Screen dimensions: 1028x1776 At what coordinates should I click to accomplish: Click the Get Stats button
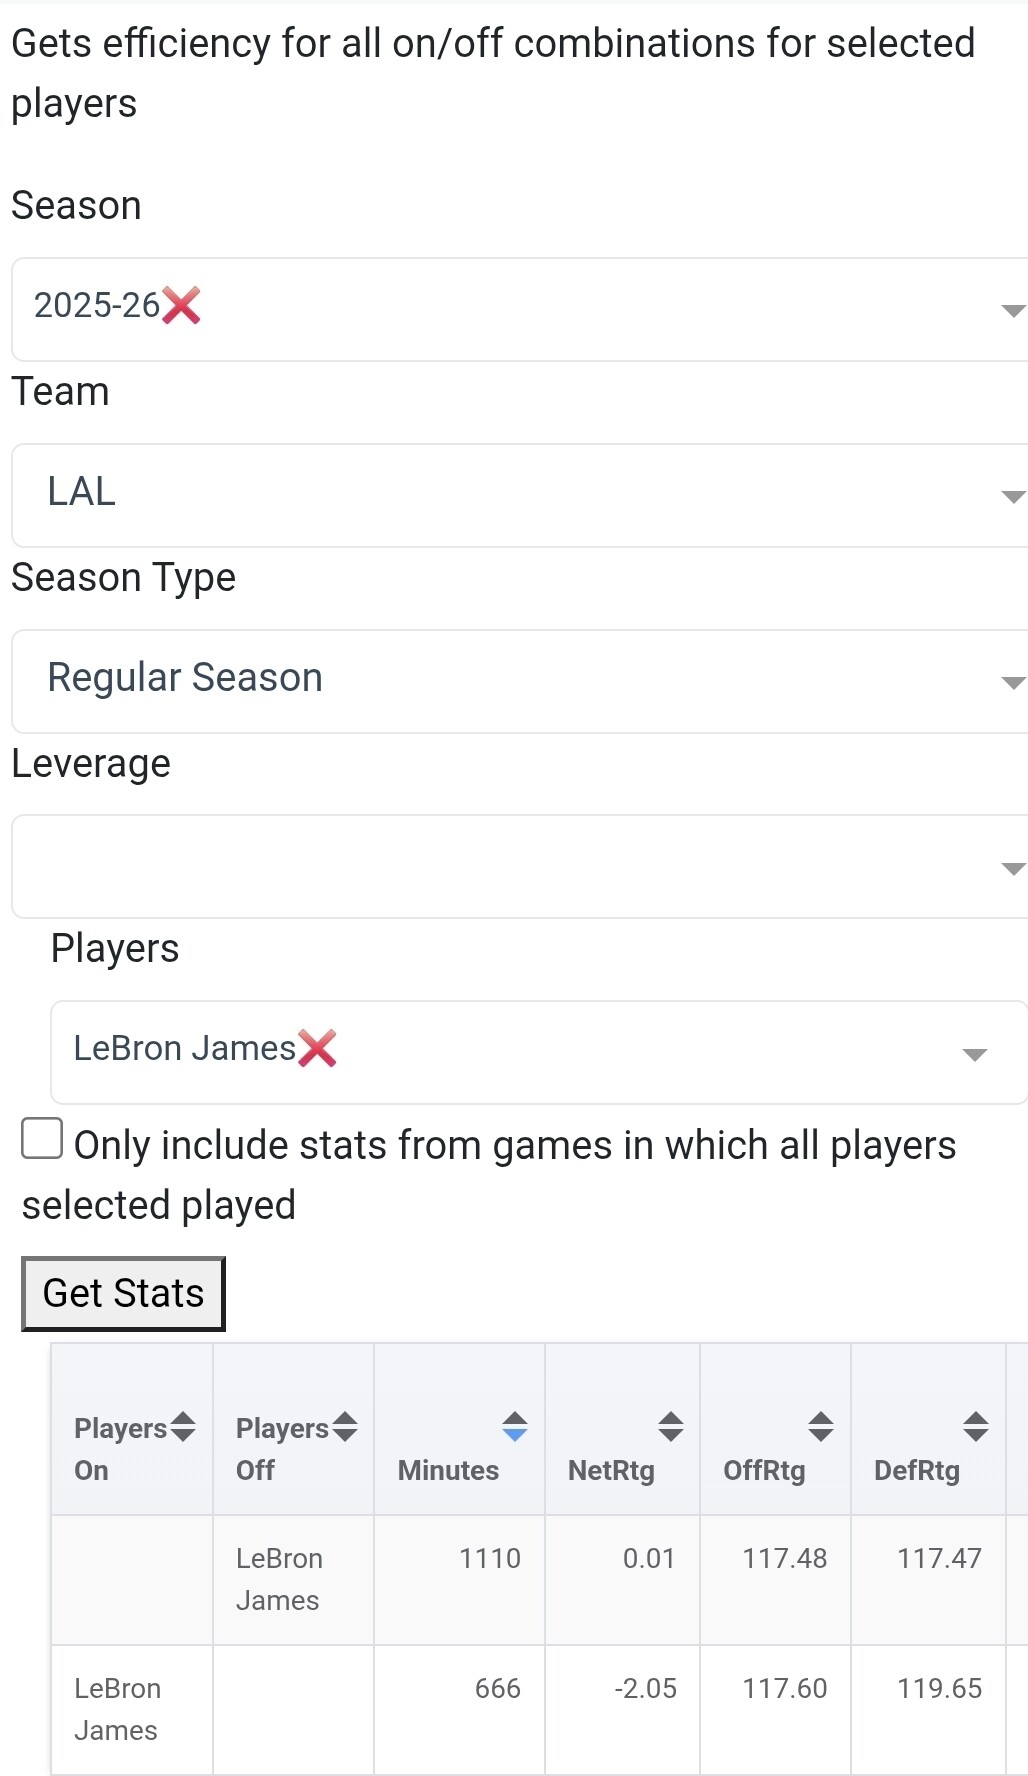click(123, 1293)
